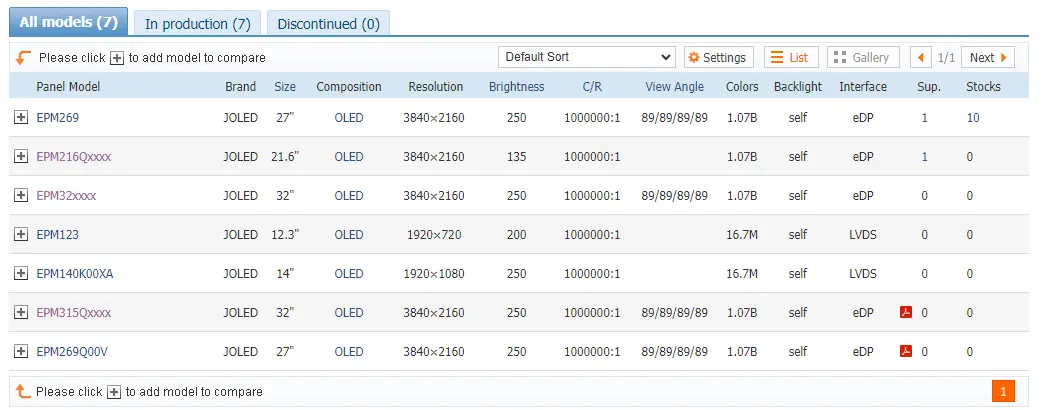
Task: Switch to Discontinued (0) tab
Action: [329, 24]
